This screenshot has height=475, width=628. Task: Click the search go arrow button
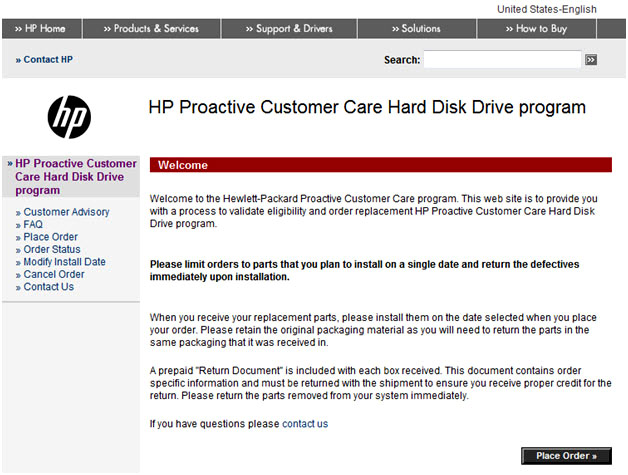point(591,60)
